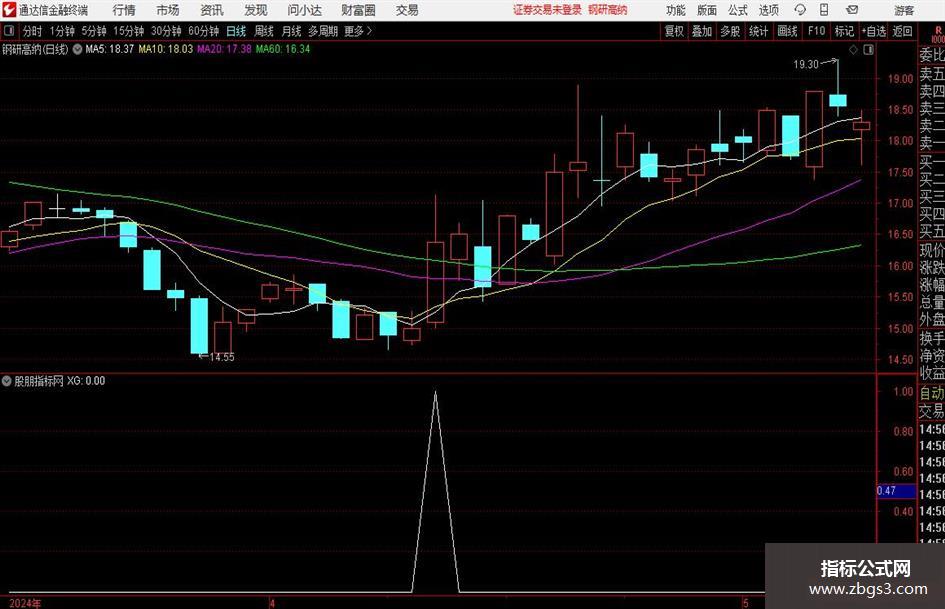The width and height of the screenshot is (945, 609).
Task: Open the mail envelope icon
Action: click(852, 10)
